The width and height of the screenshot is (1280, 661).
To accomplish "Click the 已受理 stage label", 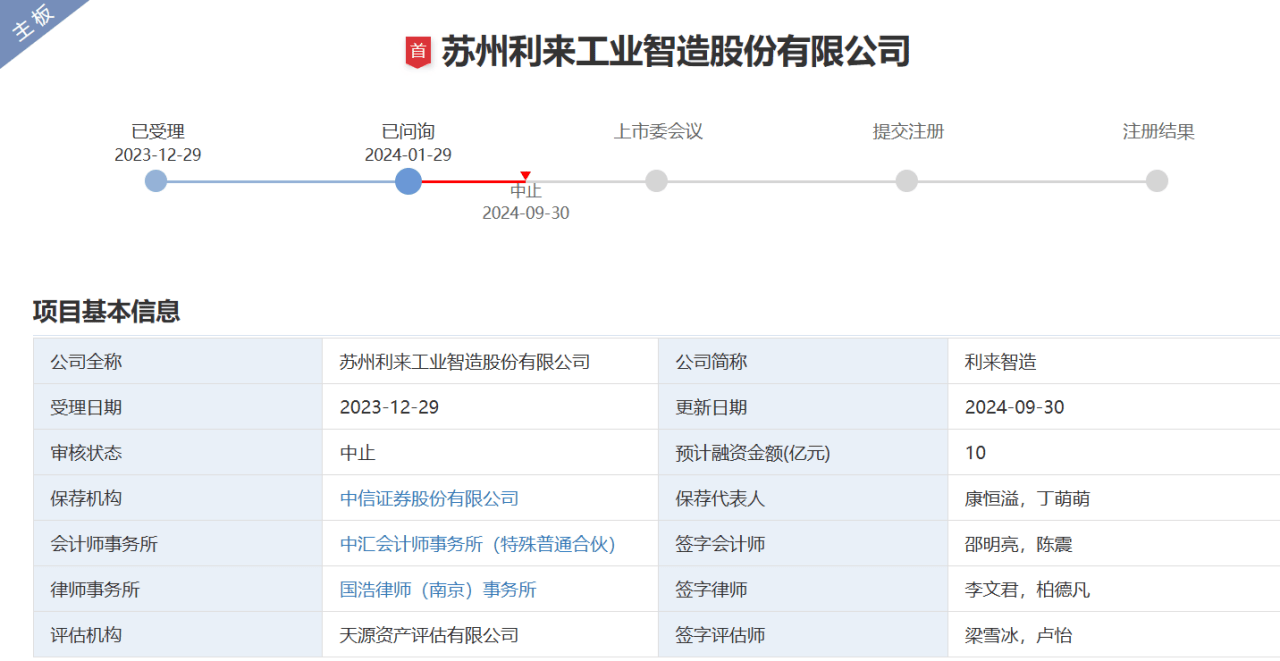I will click(x=158, y=132).
